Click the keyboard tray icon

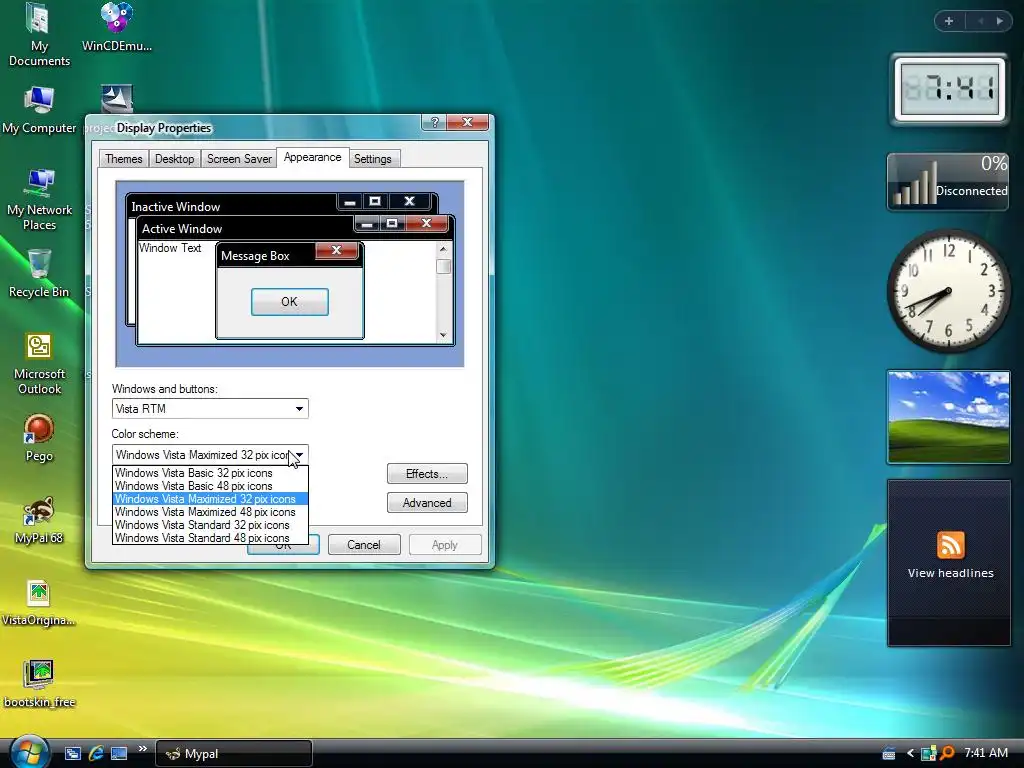[889, 754]
